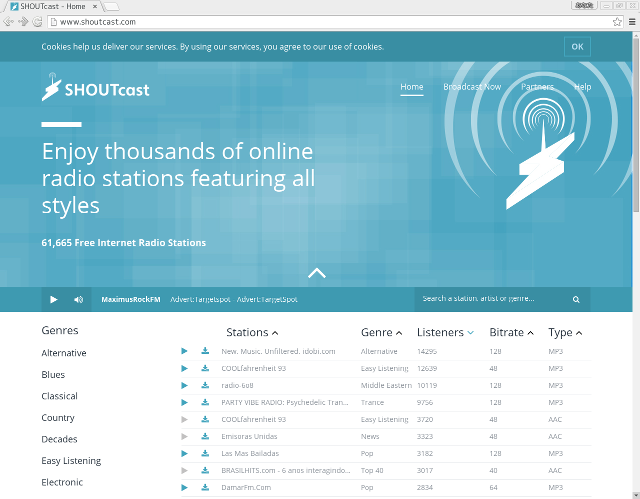This screenshot has height=499, width=640.
Task: Download the 3720-listener COOLfahrenheit 93 AAC station
Action: point(205,419)
